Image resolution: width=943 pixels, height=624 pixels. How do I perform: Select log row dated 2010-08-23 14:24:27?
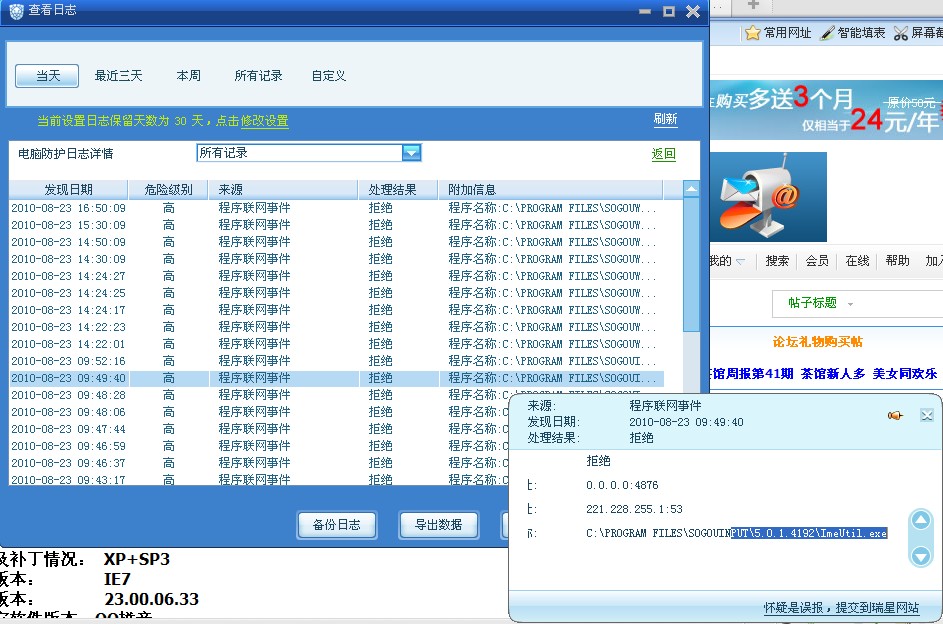336,276
